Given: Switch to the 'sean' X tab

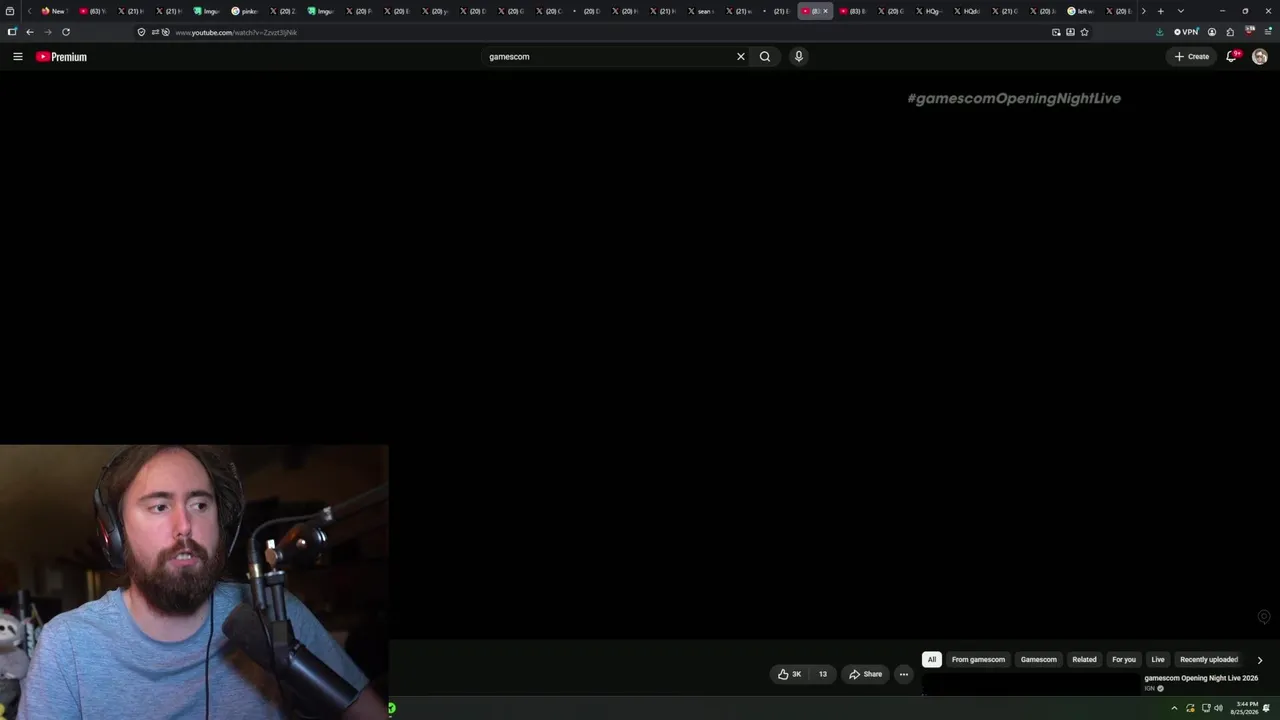Looking at the screenshot, I should pos(700,11).
